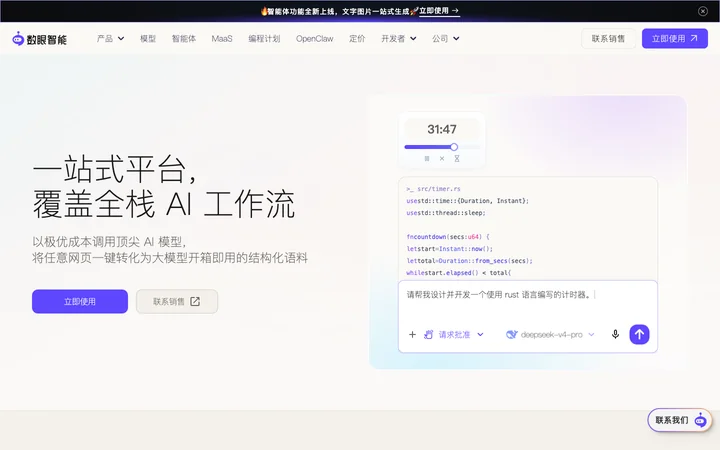Open the 模型 nav item
The height and width of the screenshot is (450, 720).
point(148,39)
